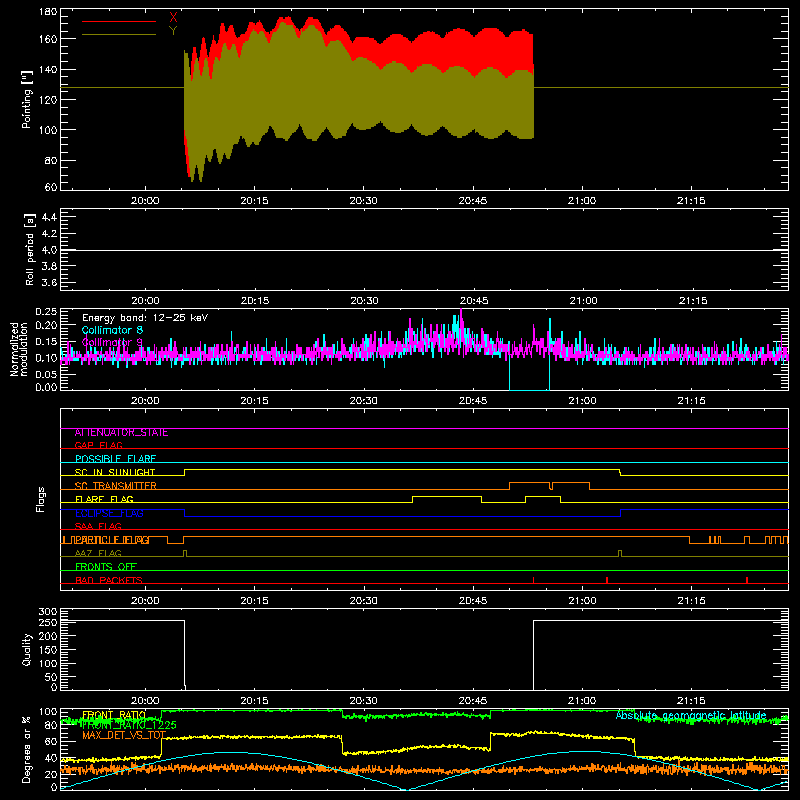Image resolution: width=800 pixels, height=800 pixels.
Task: Click the Roll period [s] axis title
Action: [29, 249]
